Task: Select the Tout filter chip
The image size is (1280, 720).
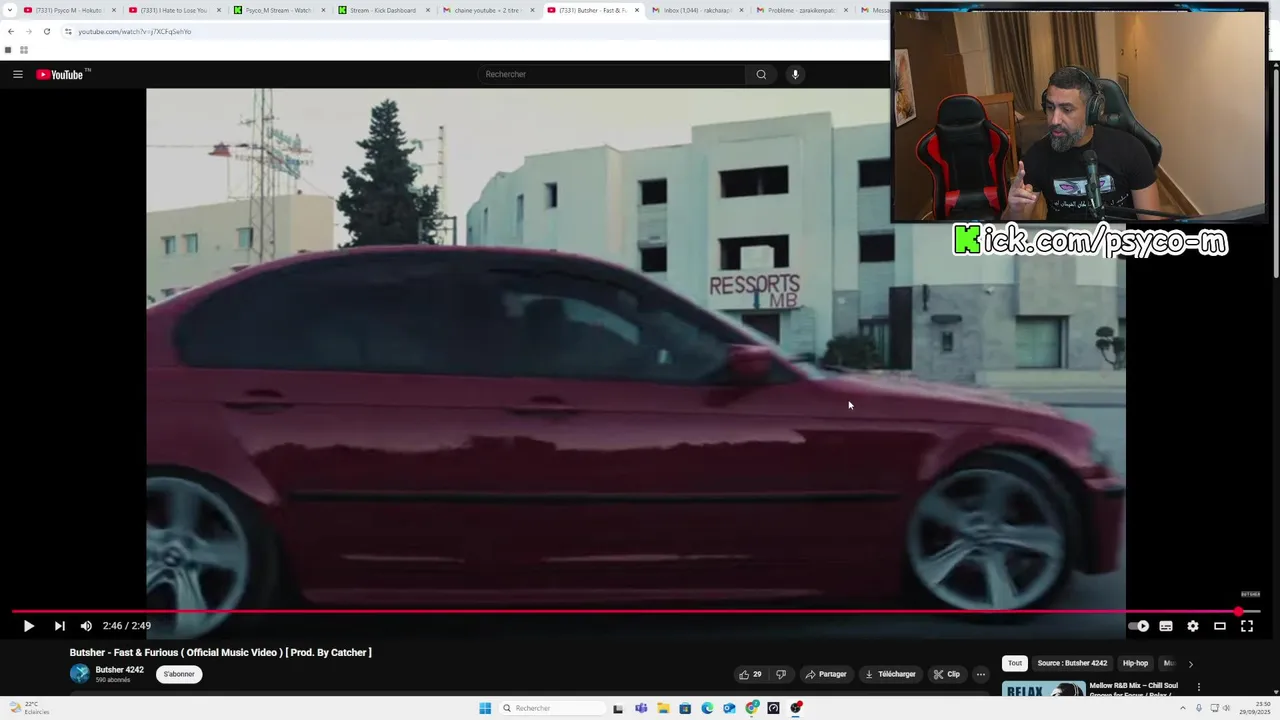Action: click(1015, 663)
